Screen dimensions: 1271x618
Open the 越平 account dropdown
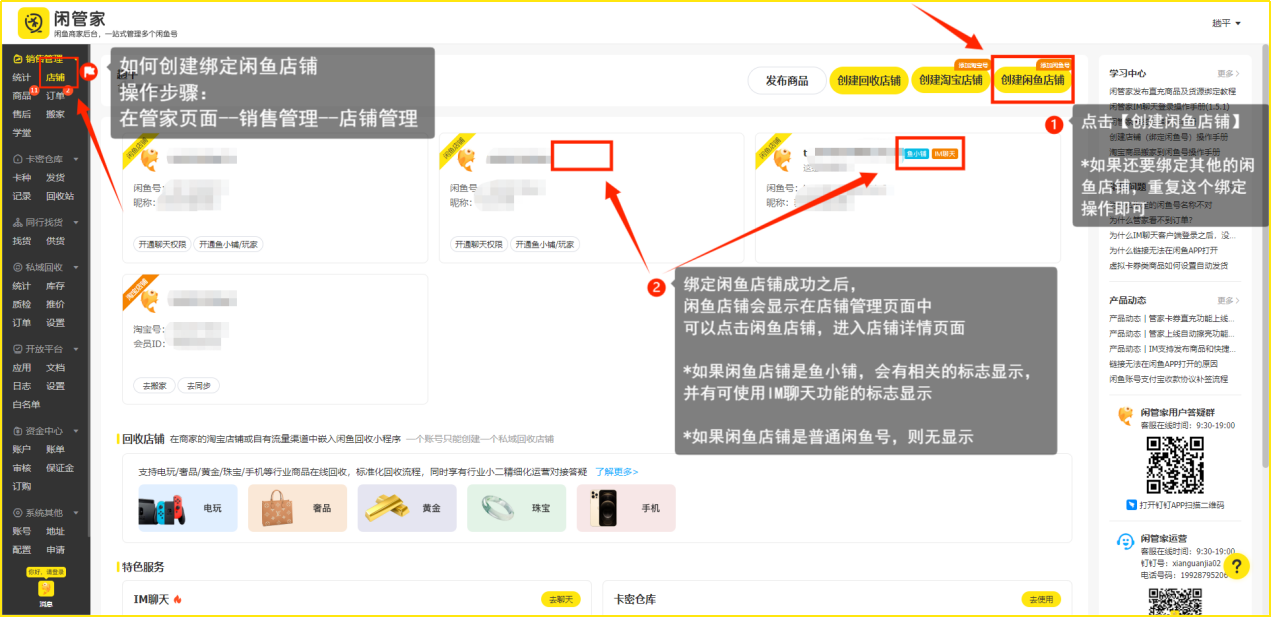1226,23
